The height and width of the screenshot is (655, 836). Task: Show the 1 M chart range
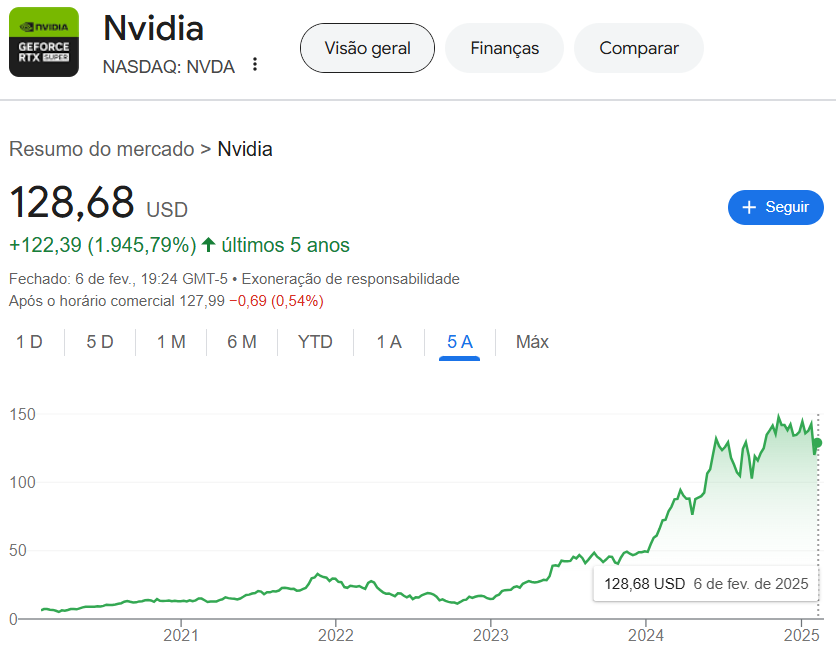171,342
